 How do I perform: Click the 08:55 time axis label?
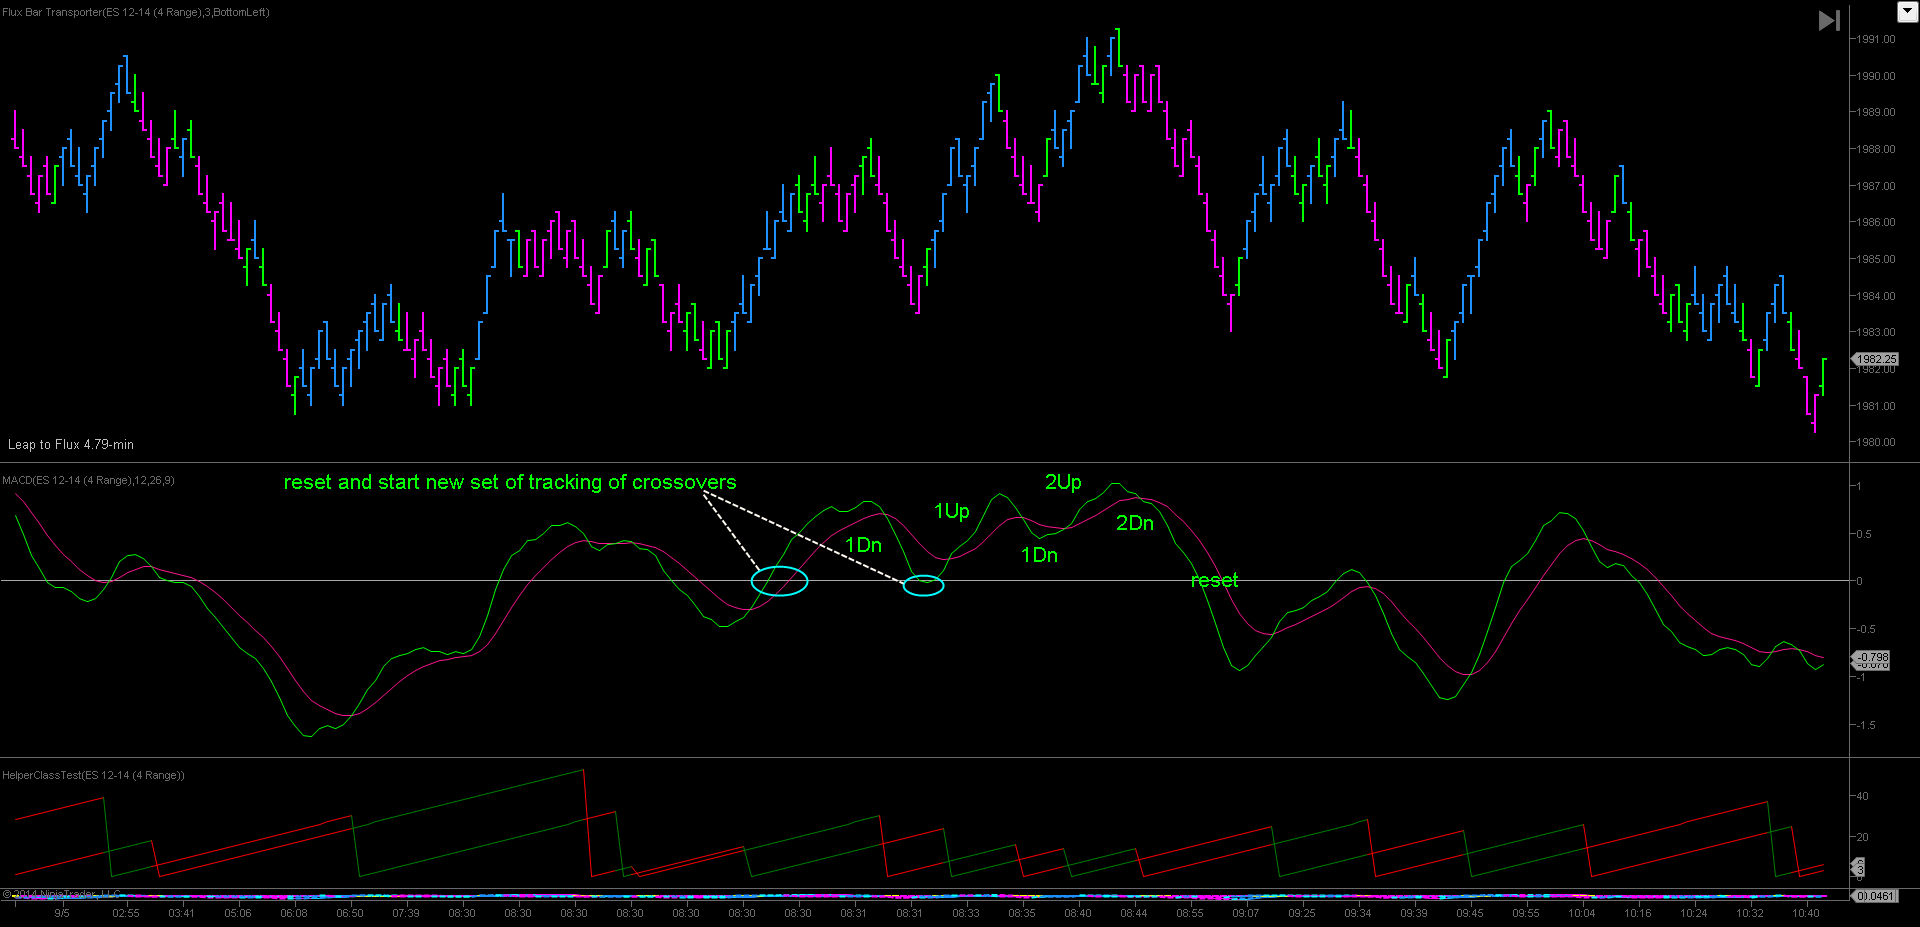click(1190, 913)
